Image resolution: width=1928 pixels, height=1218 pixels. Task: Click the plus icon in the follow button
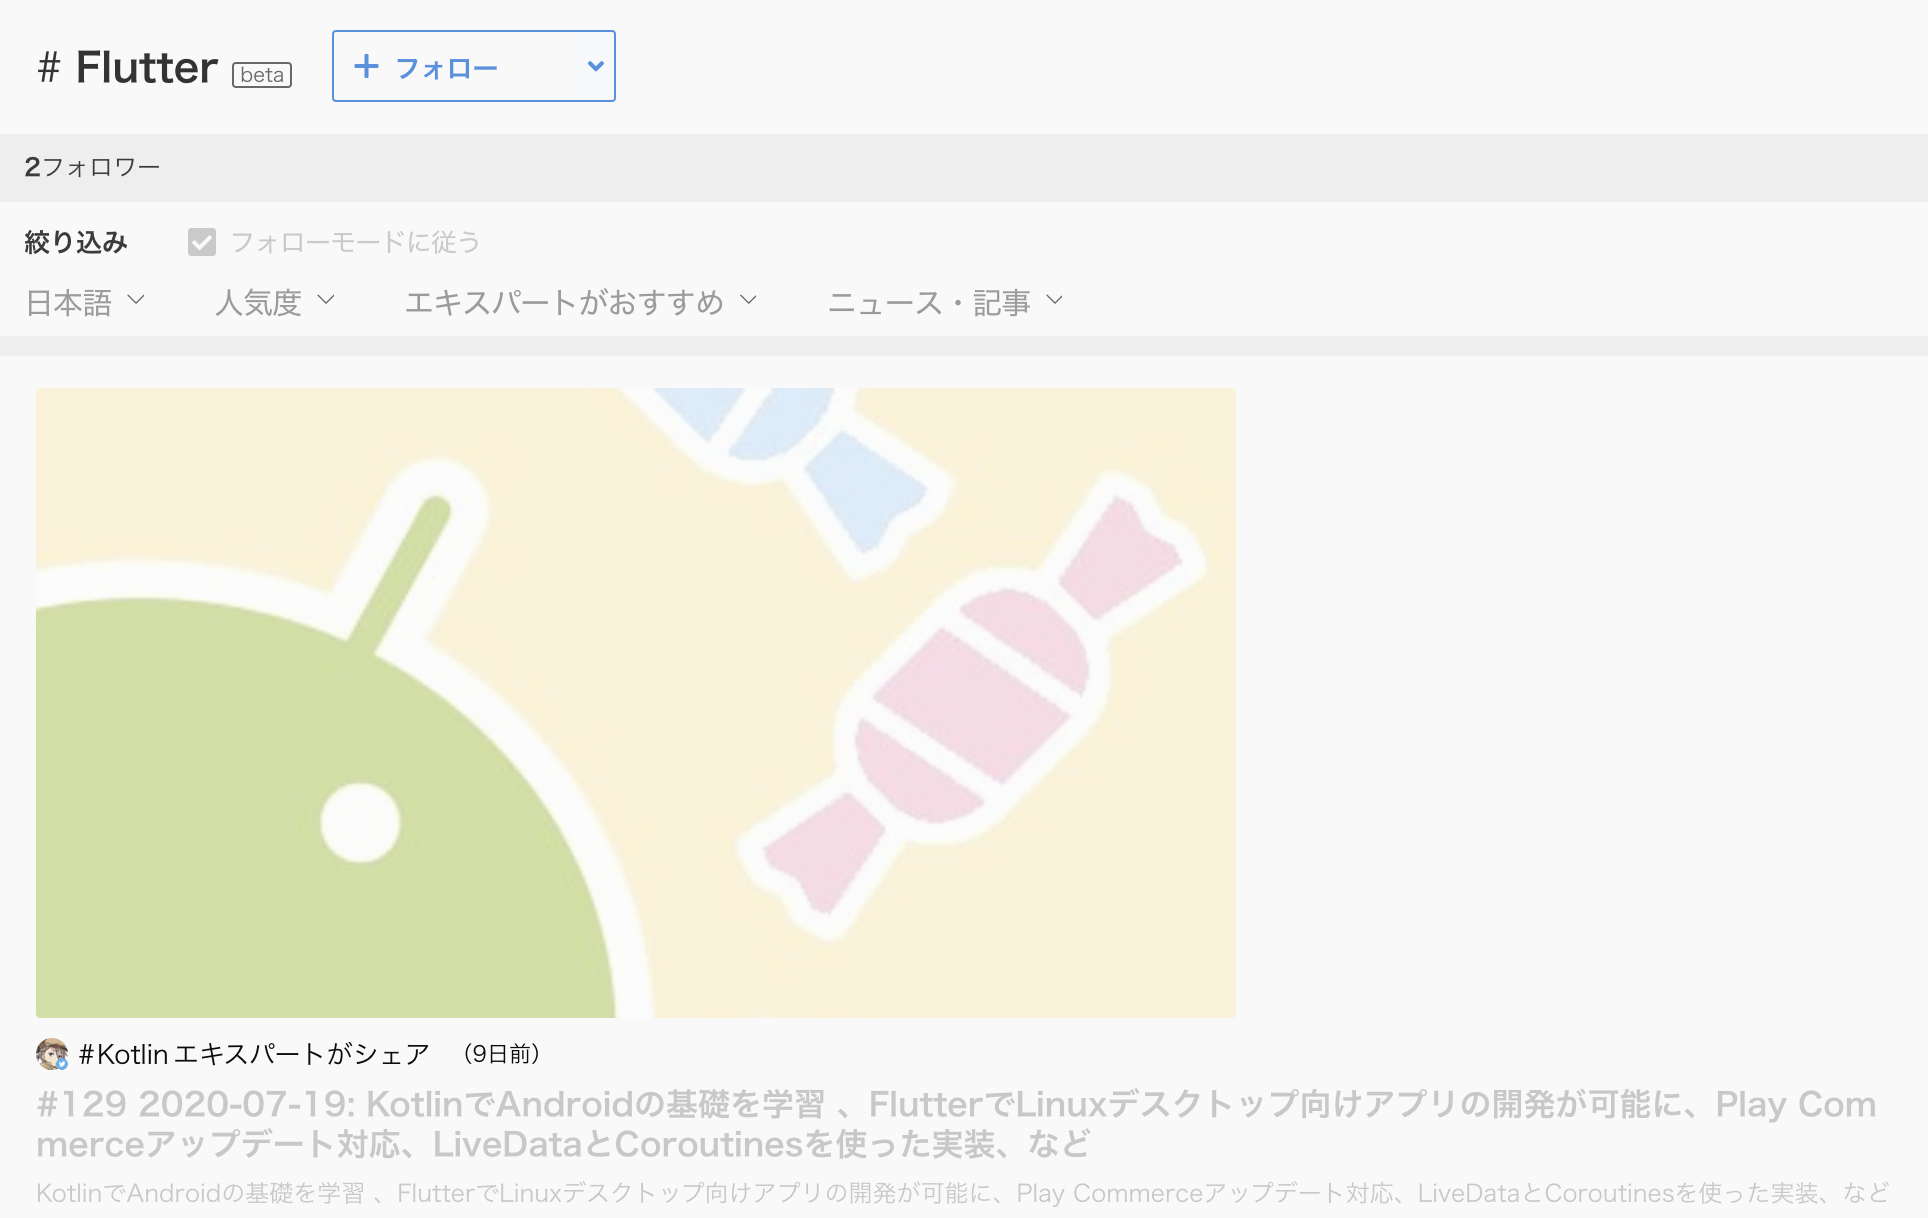coord(367,66)
